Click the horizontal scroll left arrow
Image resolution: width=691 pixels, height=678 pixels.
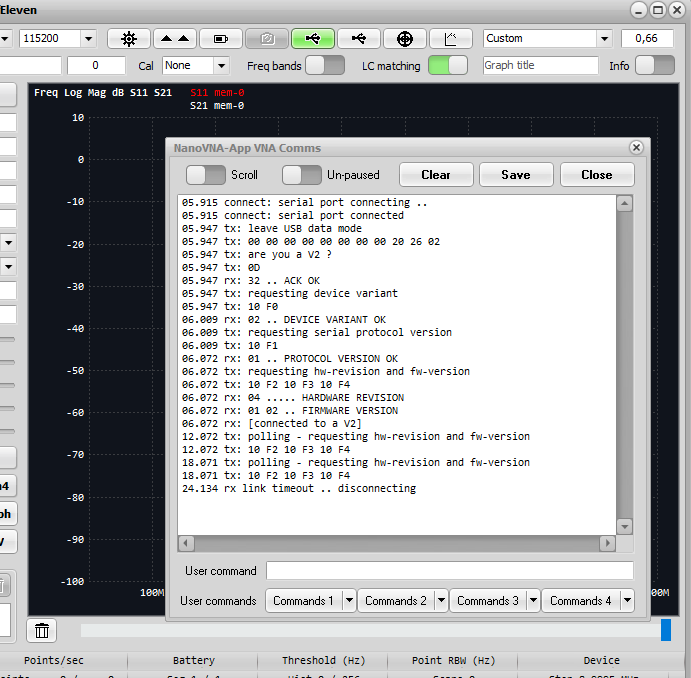(x=186, y=543)
